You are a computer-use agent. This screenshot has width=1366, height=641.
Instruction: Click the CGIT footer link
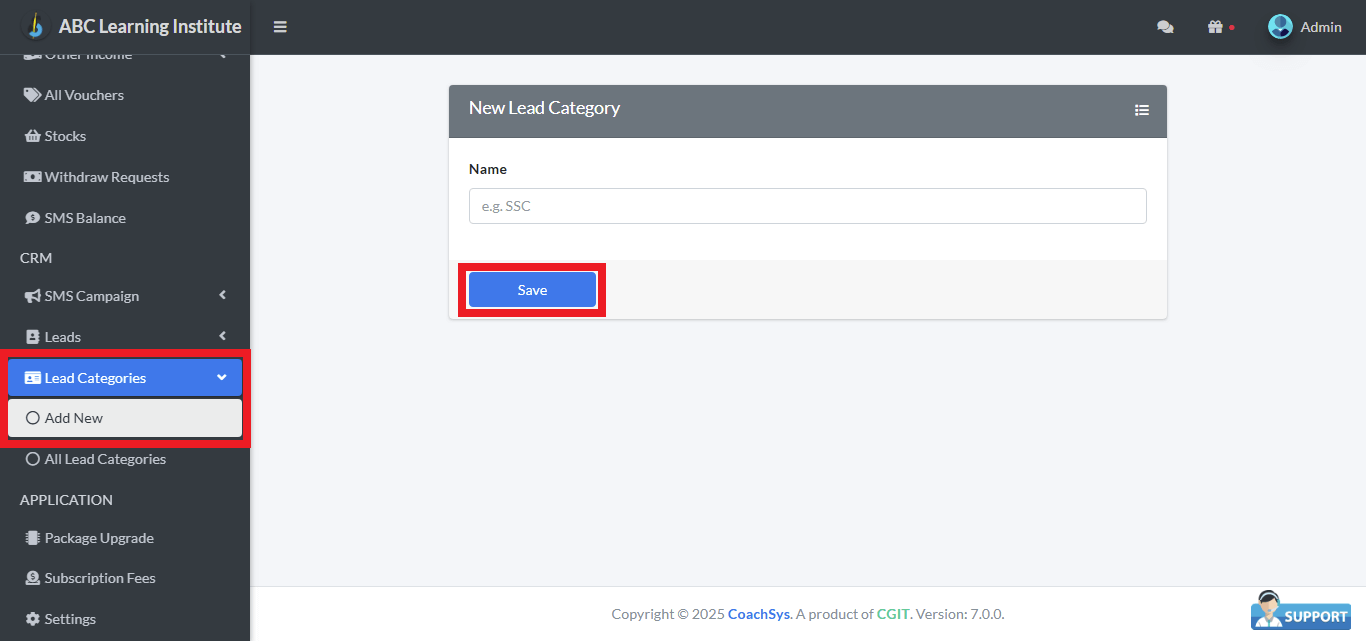point(893,614)
